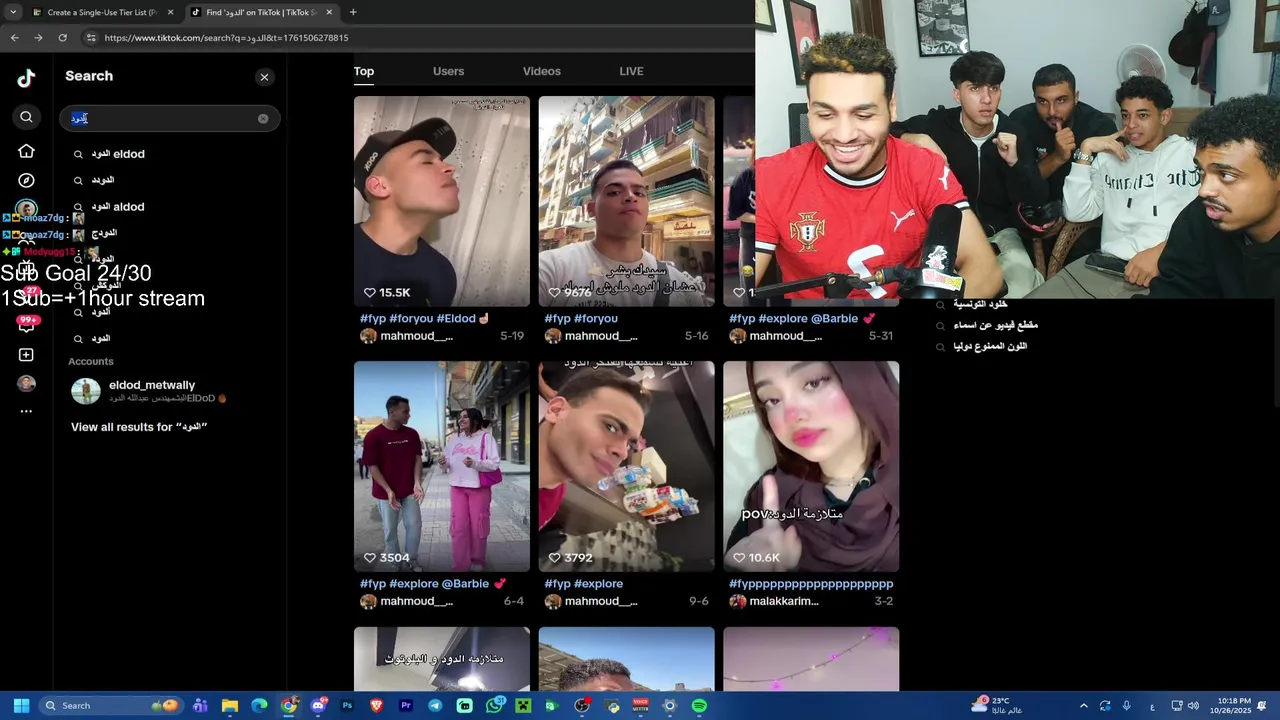
Task: Open the video thumbnail with 15.5K likes
Action: (x=441, y=201)
